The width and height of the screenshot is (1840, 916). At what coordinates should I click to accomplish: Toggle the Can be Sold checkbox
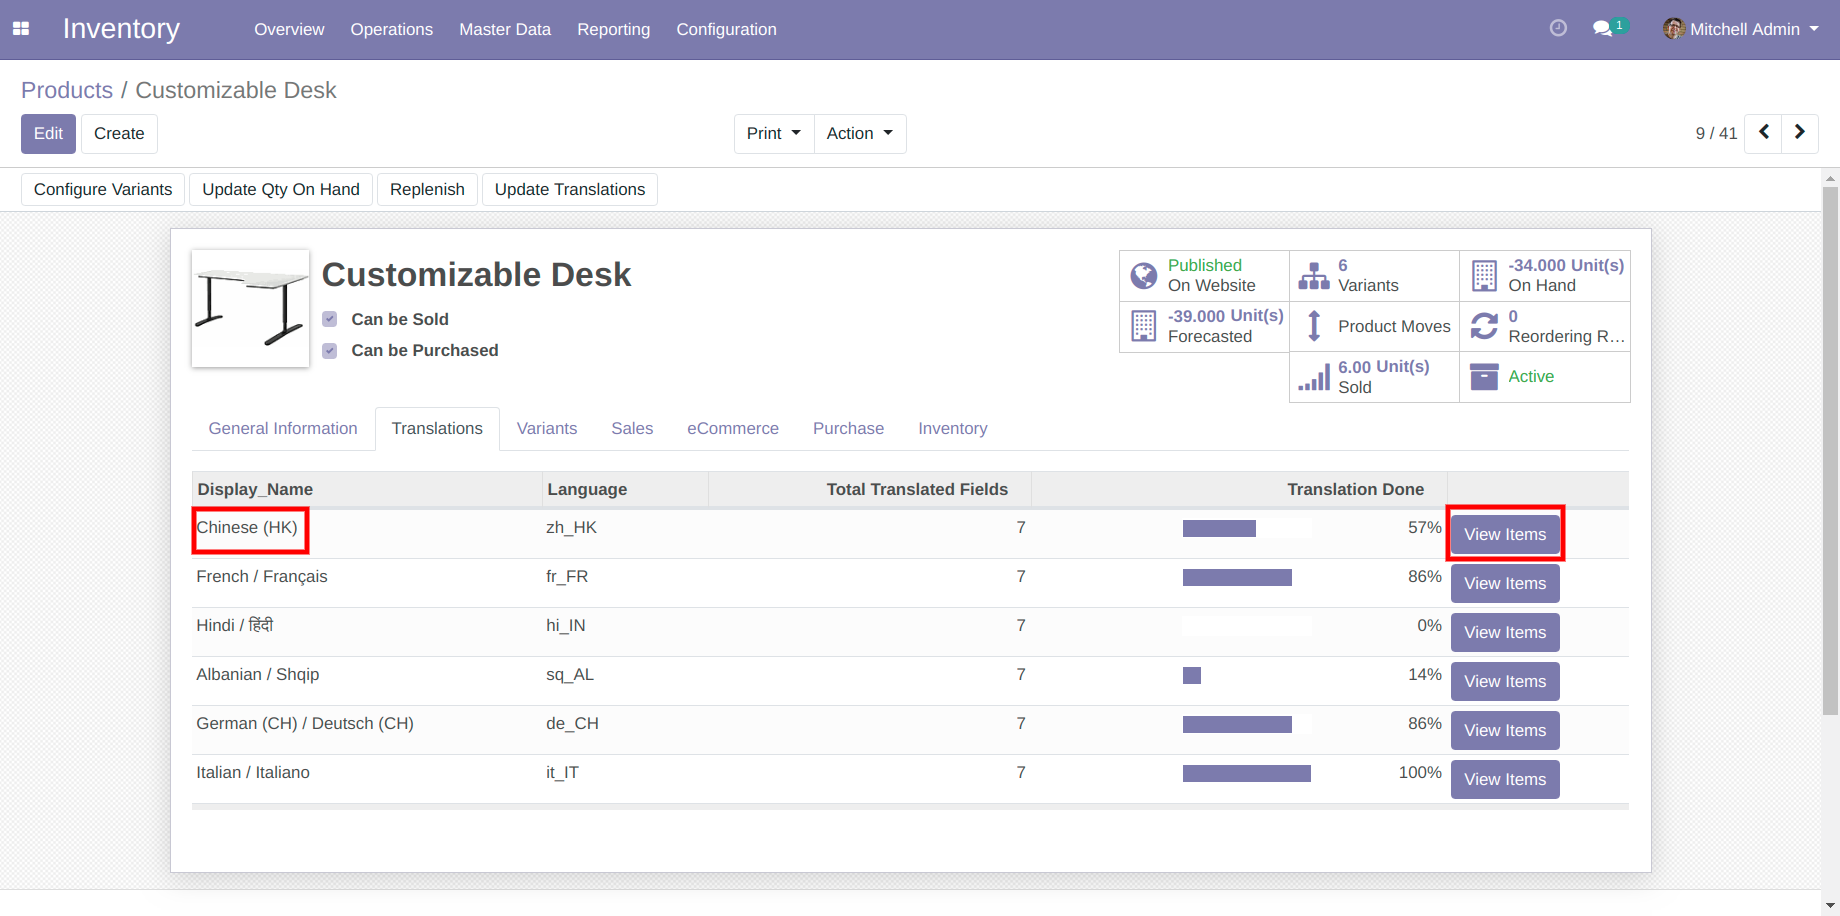(x=330, y=320)
